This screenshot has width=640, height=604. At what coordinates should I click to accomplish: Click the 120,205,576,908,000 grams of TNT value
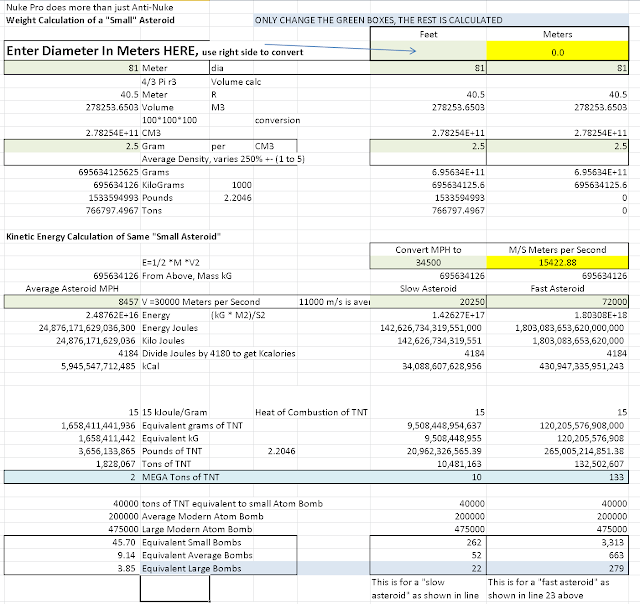point(581,425)
